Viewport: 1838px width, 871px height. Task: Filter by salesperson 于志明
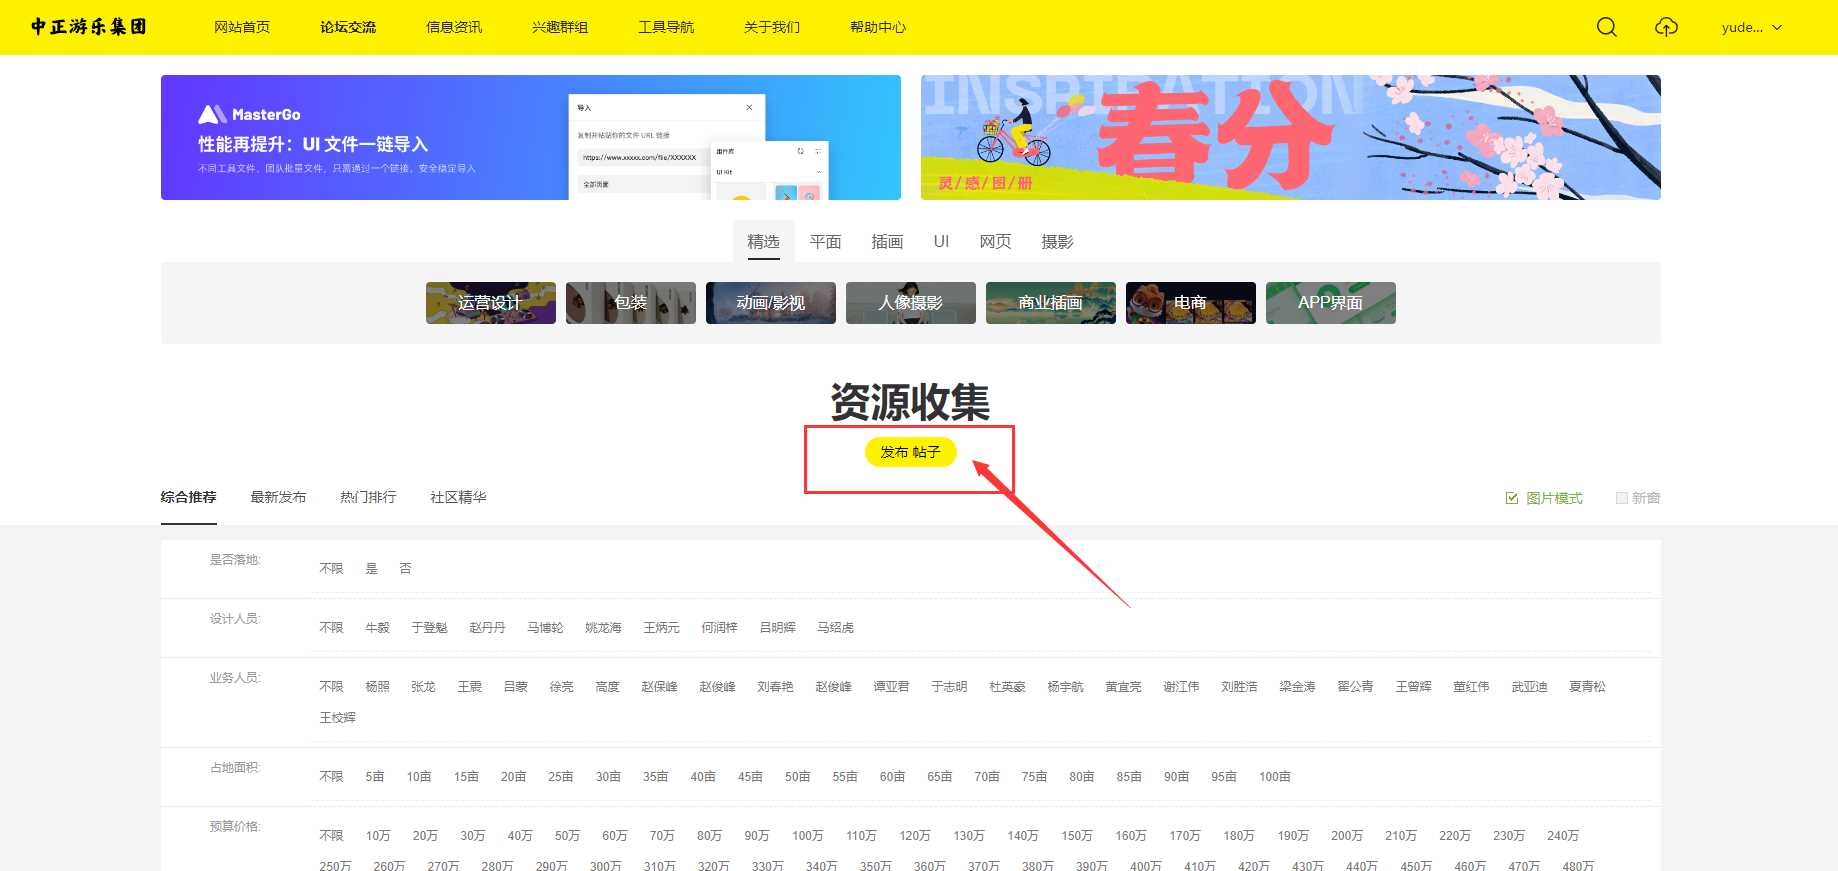(949, 686)
